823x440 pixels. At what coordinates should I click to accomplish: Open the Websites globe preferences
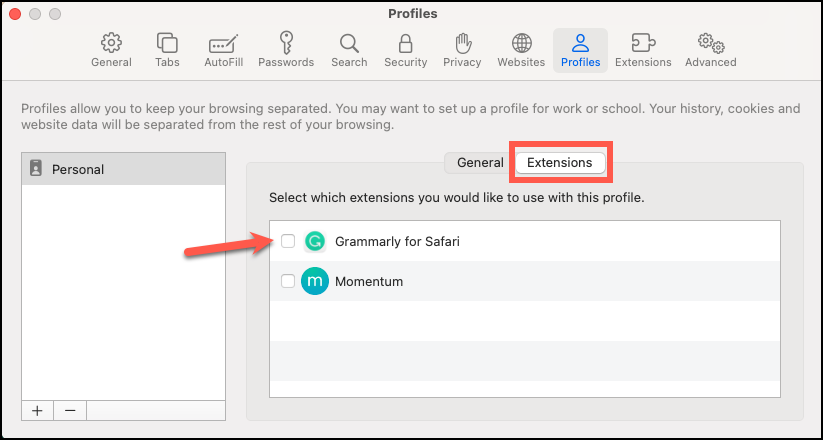(x=521, y=50)
